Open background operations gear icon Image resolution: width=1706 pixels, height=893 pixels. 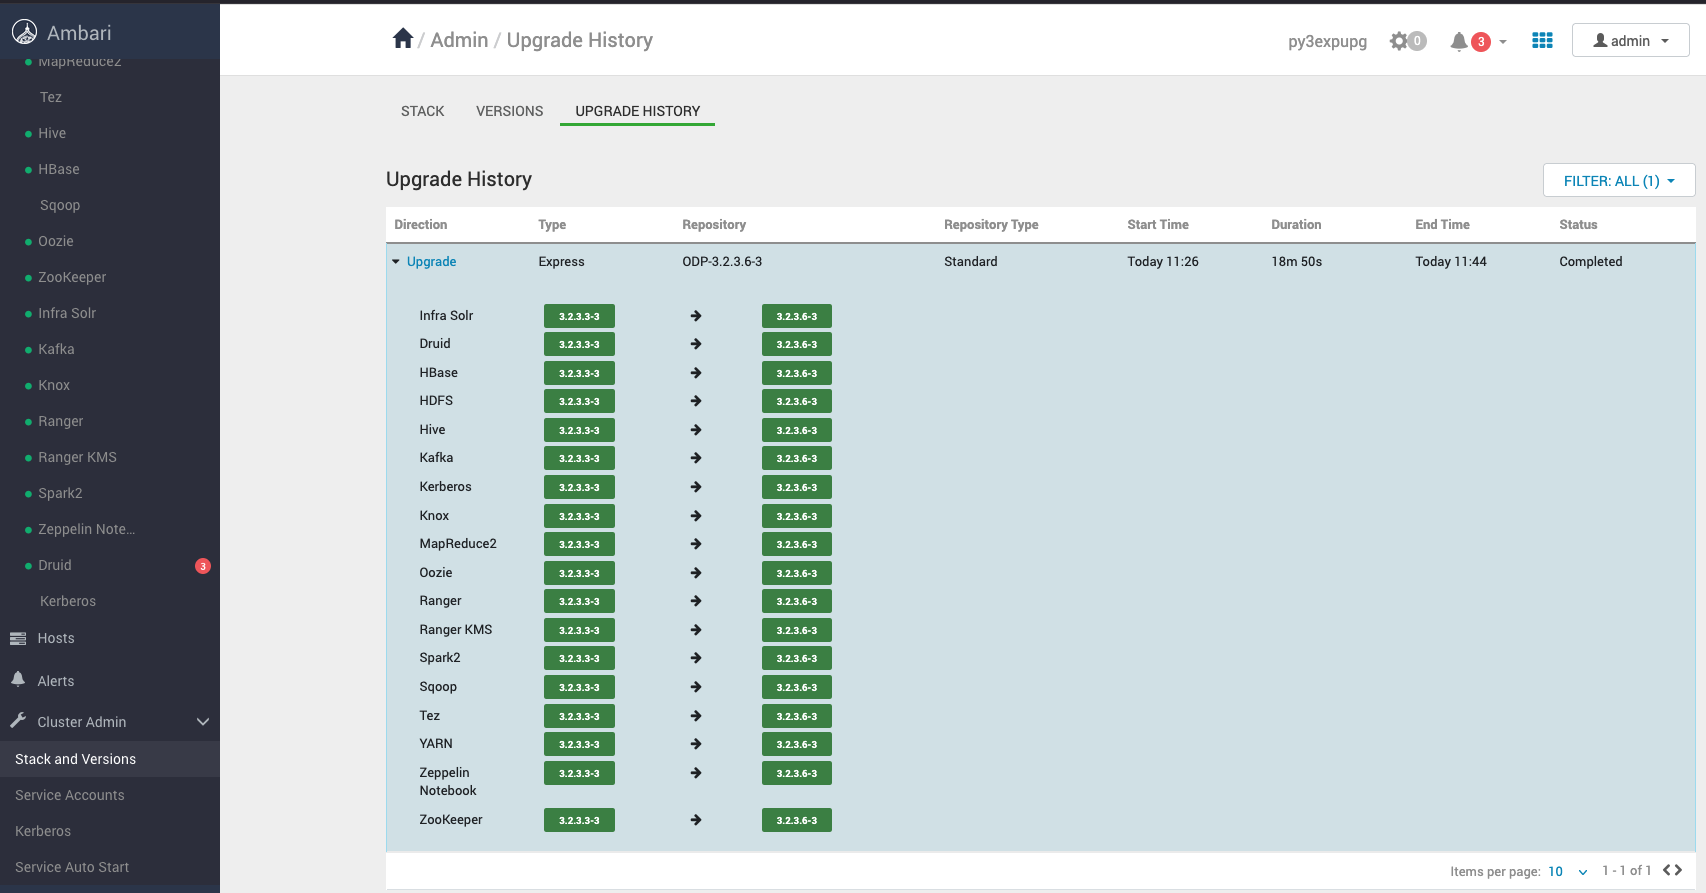point(1399,41)
